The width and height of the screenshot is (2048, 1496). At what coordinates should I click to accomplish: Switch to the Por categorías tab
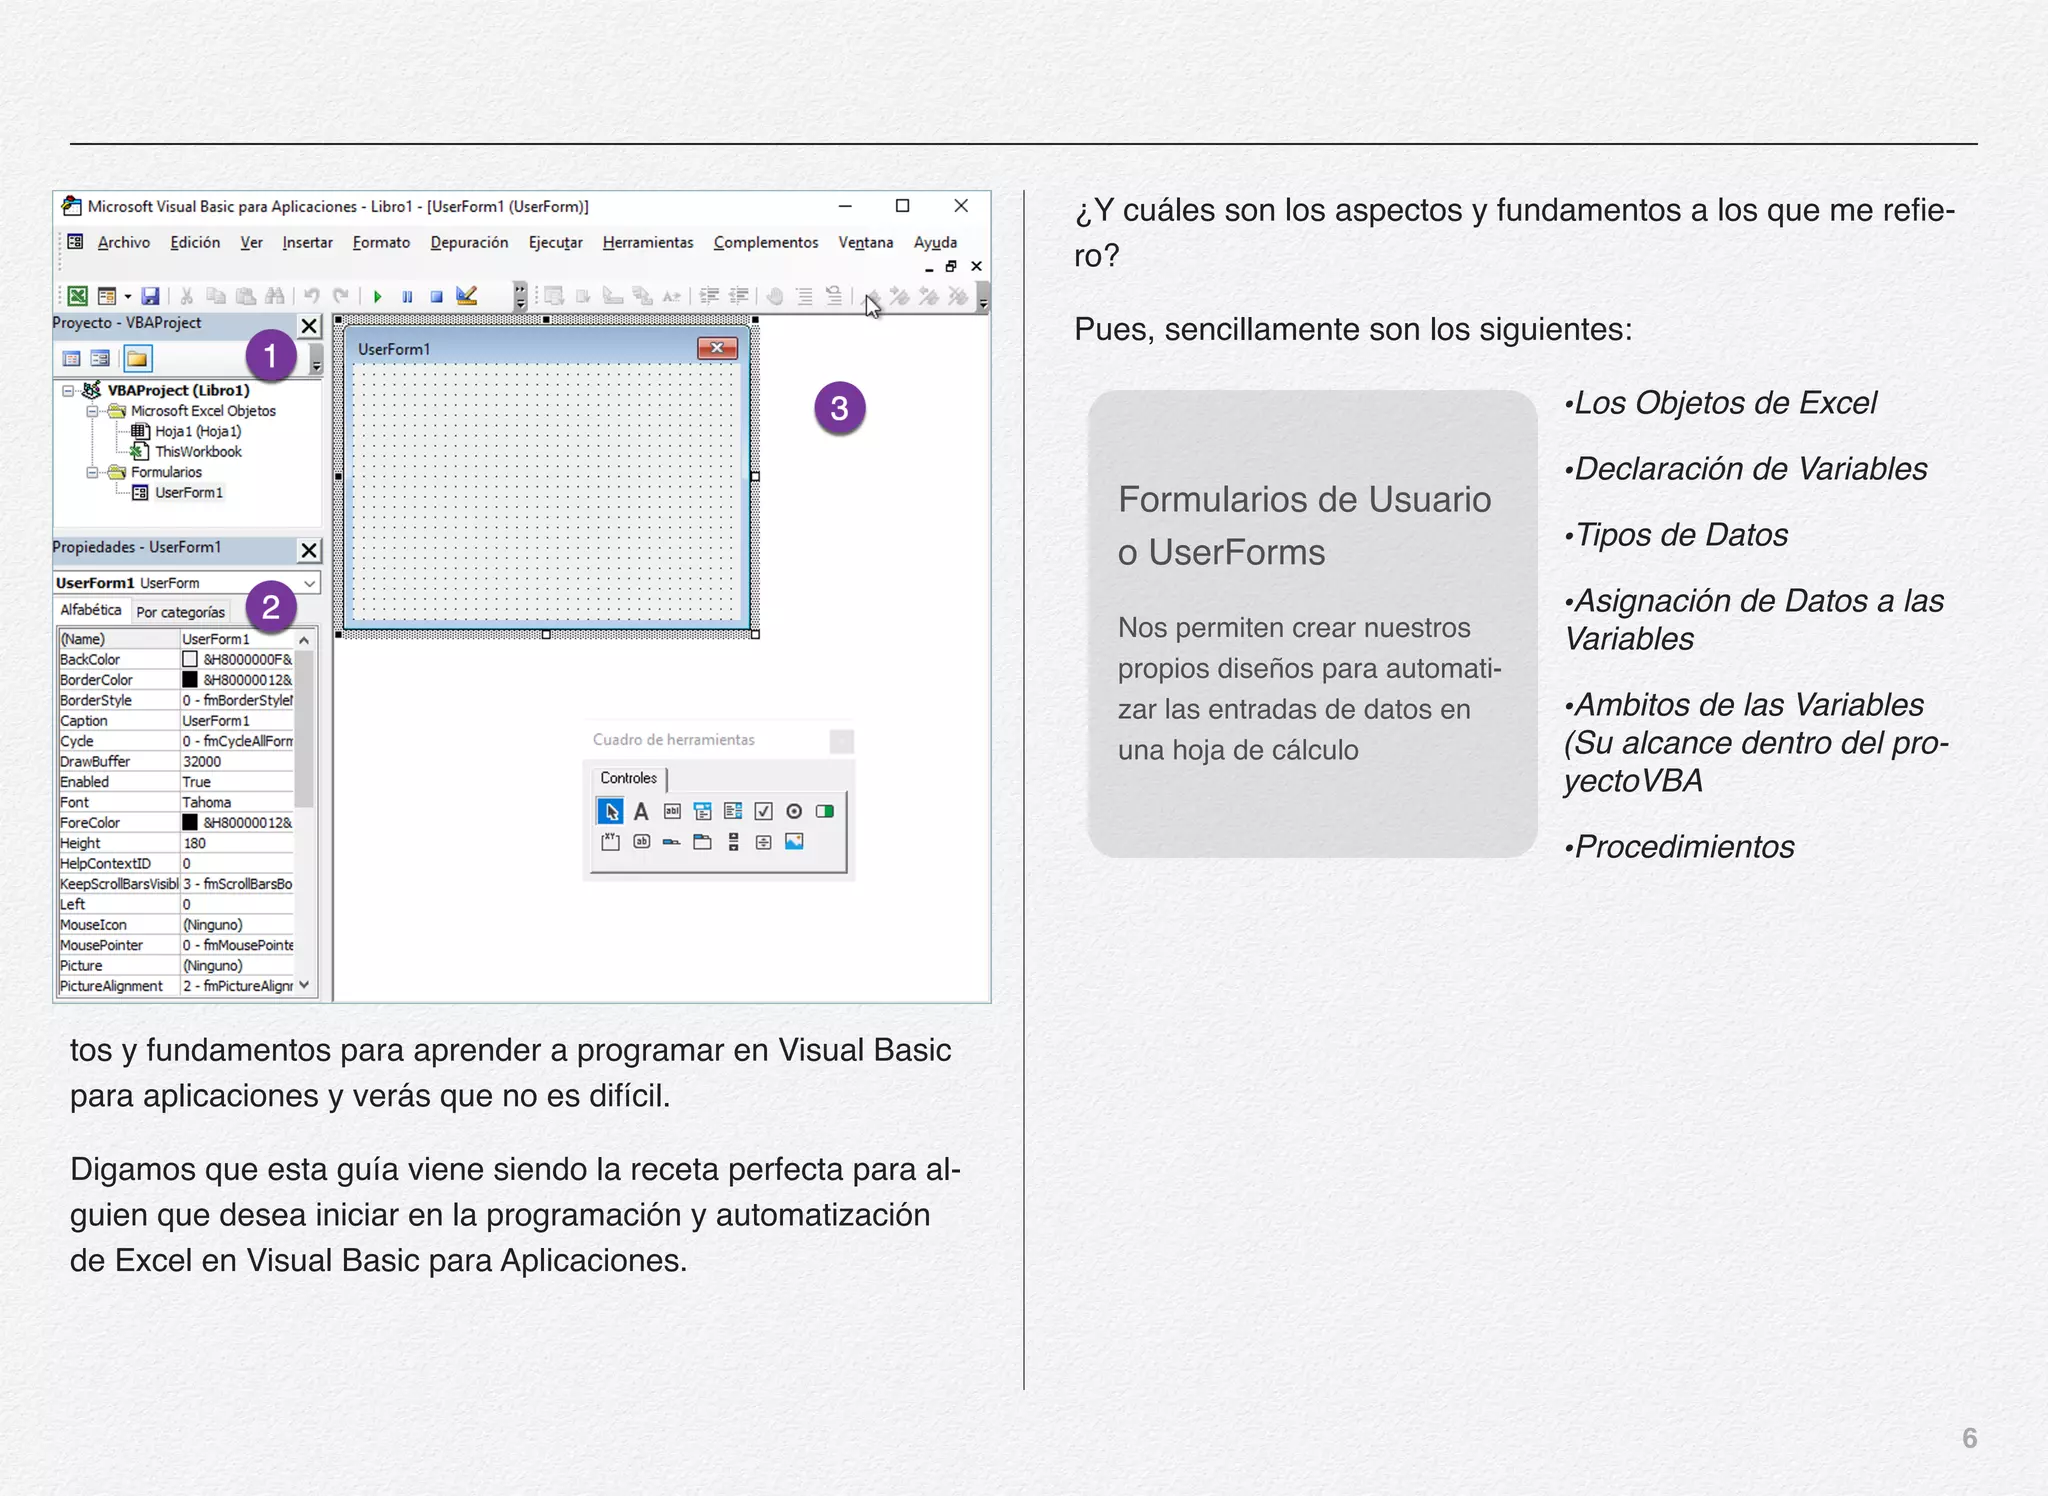(180, 612)
